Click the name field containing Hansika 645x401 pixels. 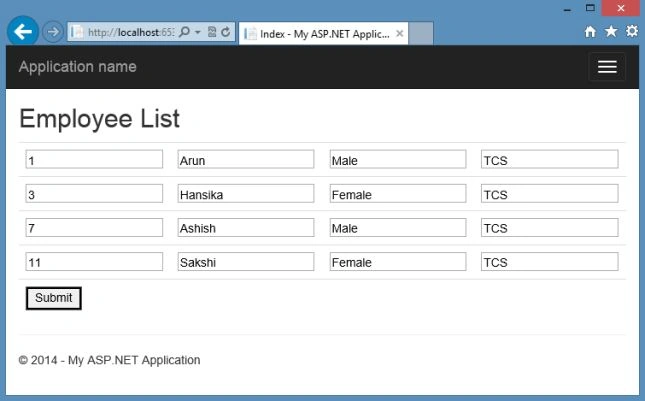246,193
